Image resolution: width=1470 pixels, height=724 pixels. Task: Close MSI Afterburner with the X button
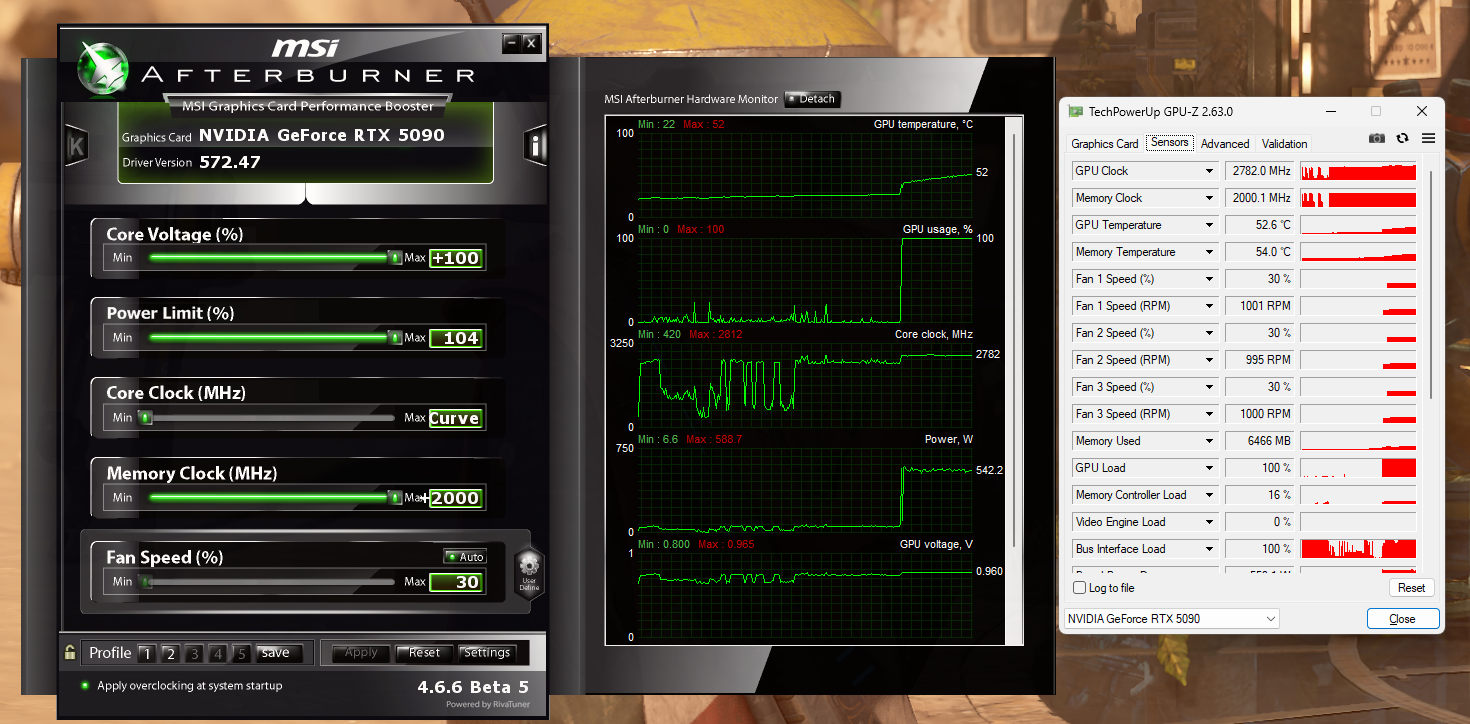[531, 43]
